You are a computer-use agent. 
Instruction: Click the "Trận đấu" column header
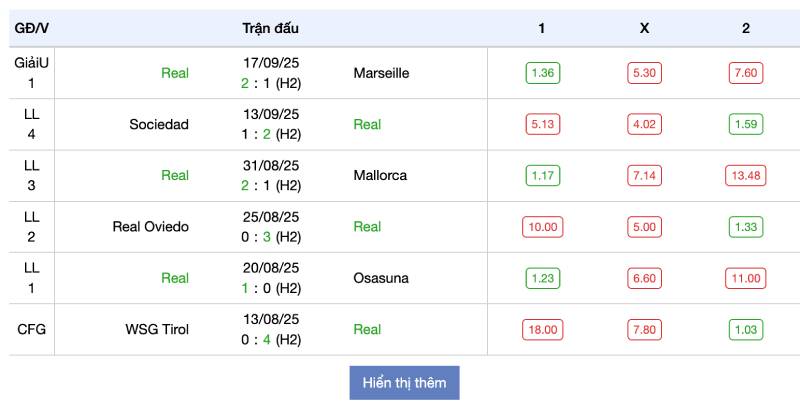pyautogui.click(x=270, y=28)
